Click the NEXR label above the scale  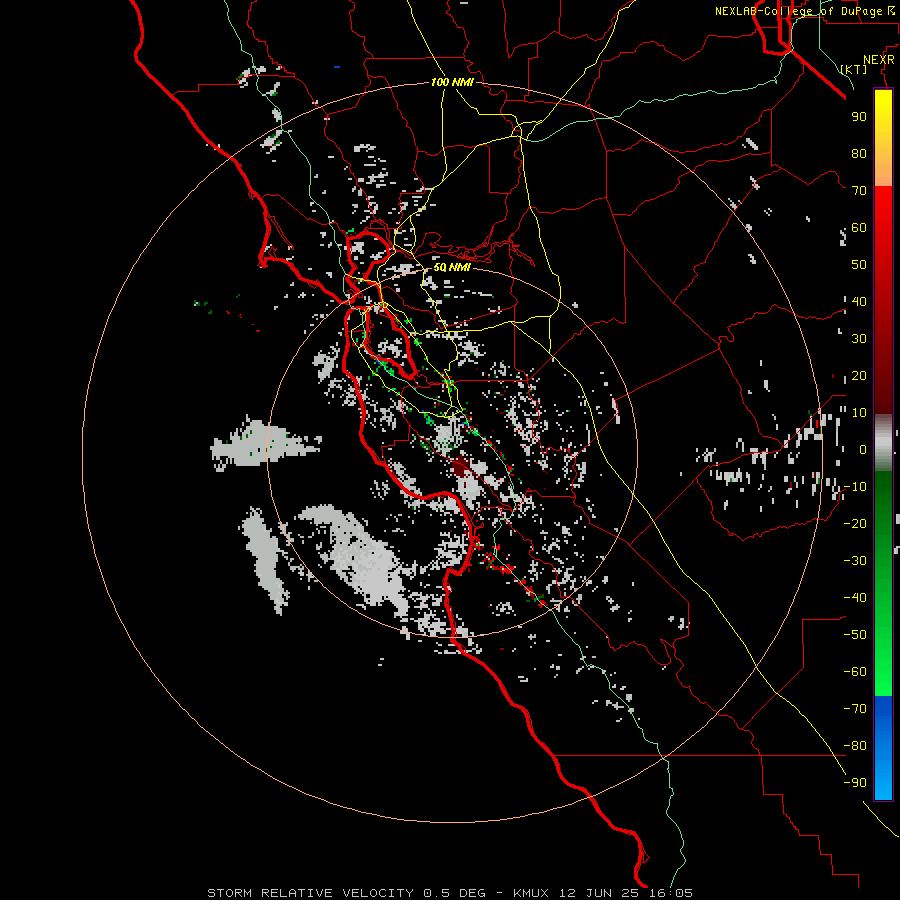click(879, 60)
